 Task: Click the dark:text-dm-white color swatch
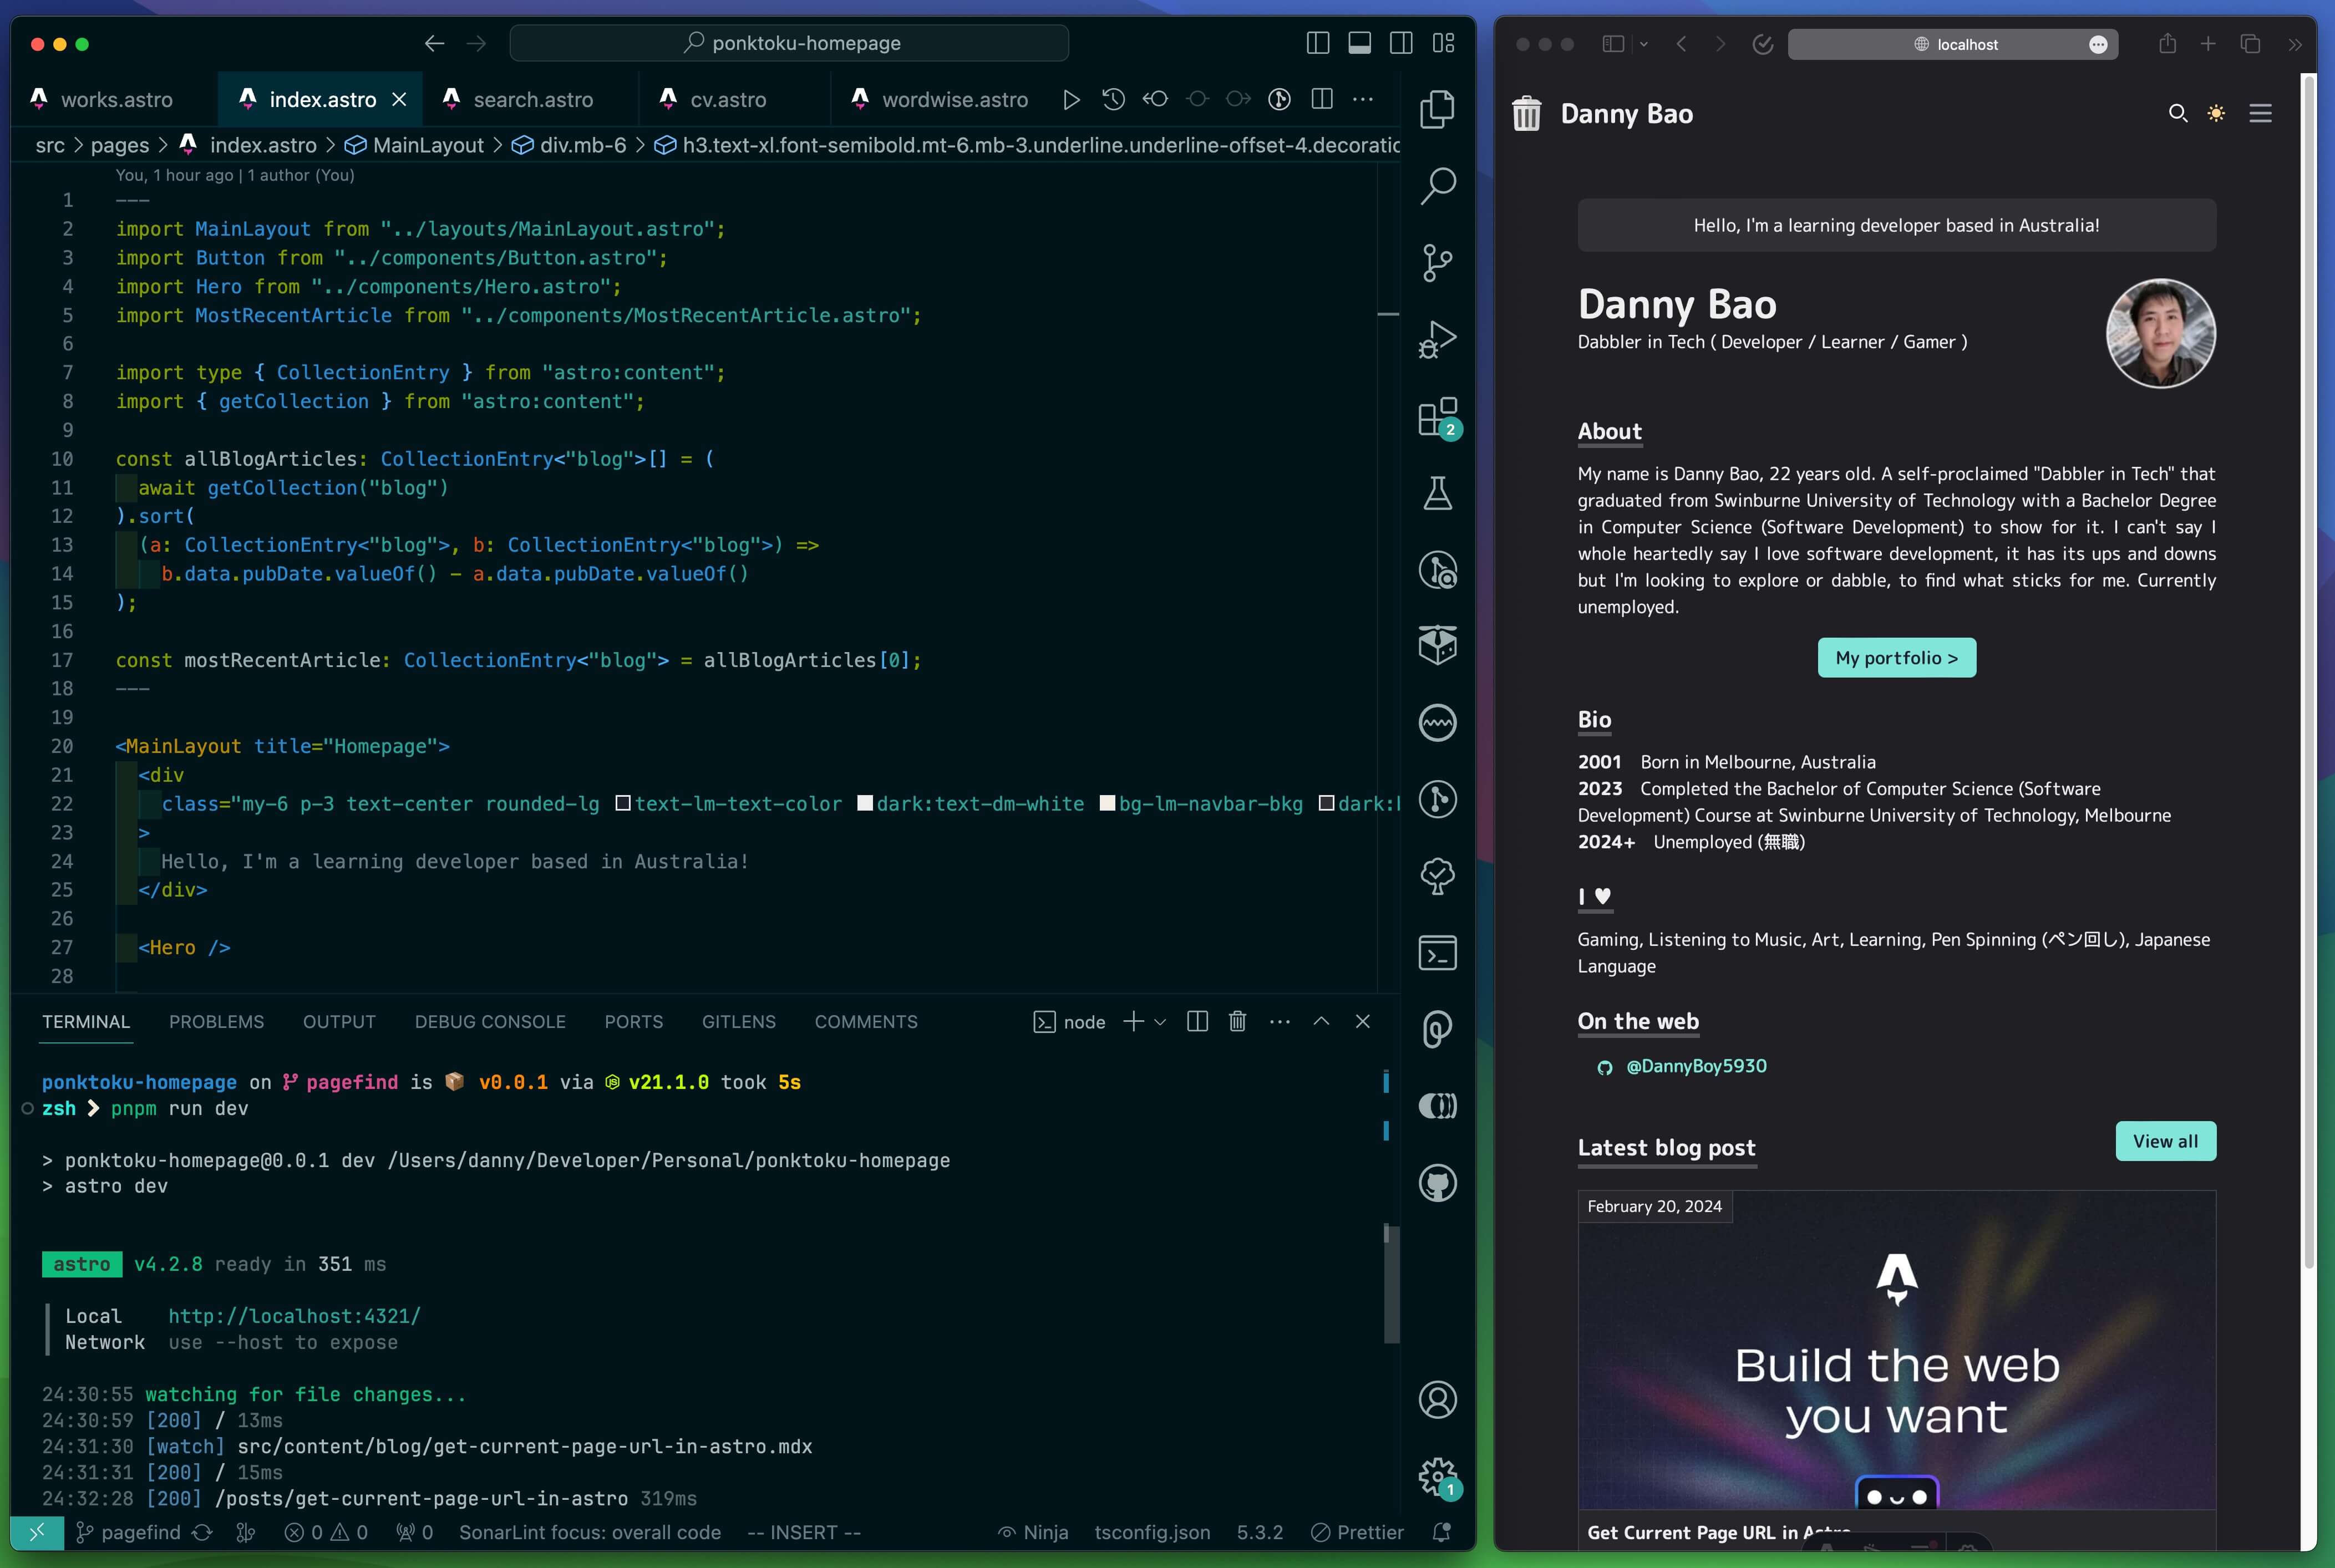coord(865,803)
